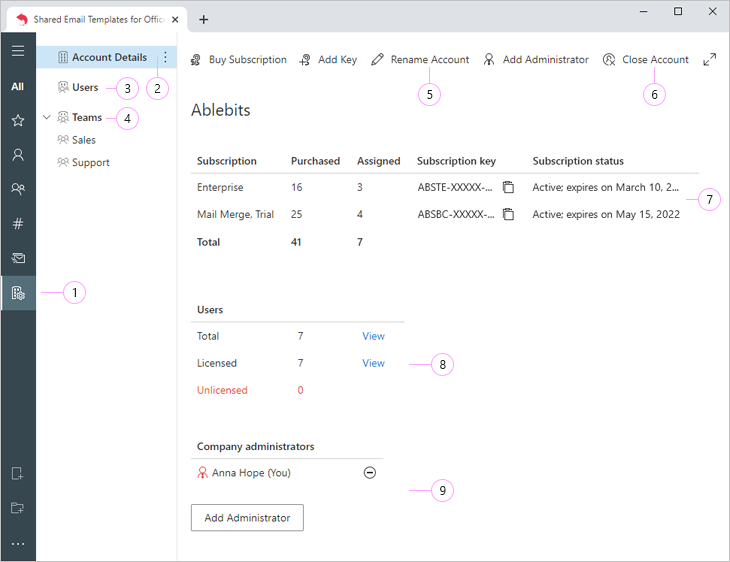
Task: Select the Teams tree item
Action: coord(80,117)
